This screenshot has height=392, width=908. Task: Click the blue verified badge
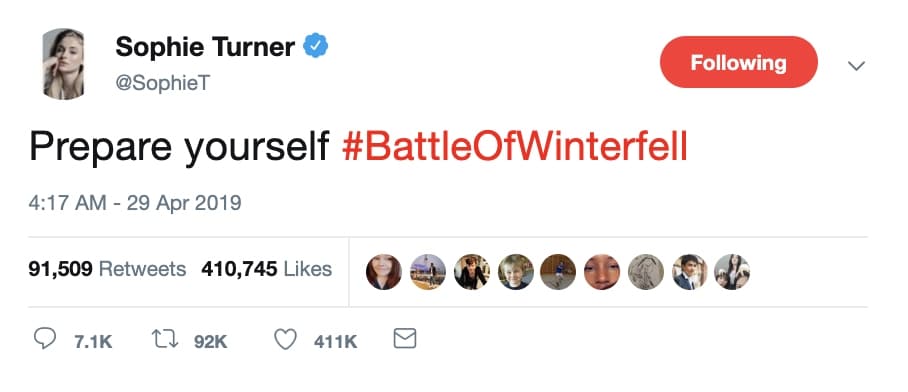tap(316, 46)
